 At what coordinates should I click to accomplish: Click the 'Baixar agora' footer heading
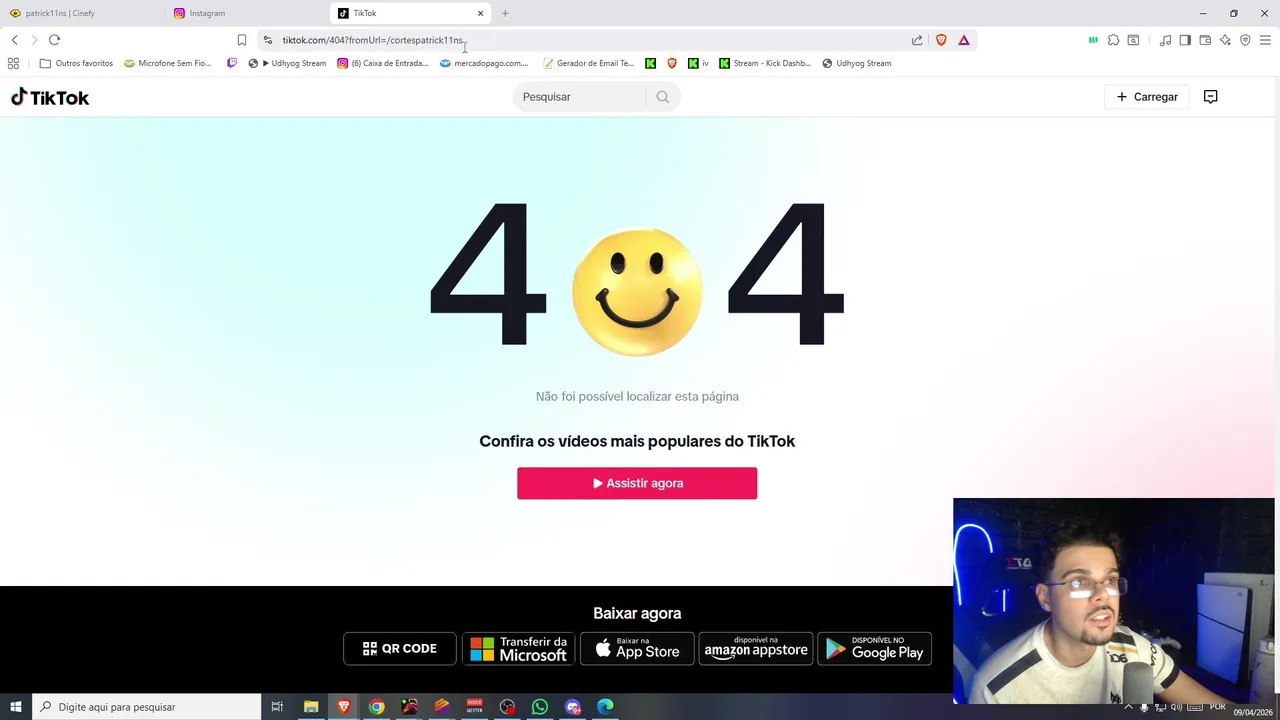coord(637,613)
